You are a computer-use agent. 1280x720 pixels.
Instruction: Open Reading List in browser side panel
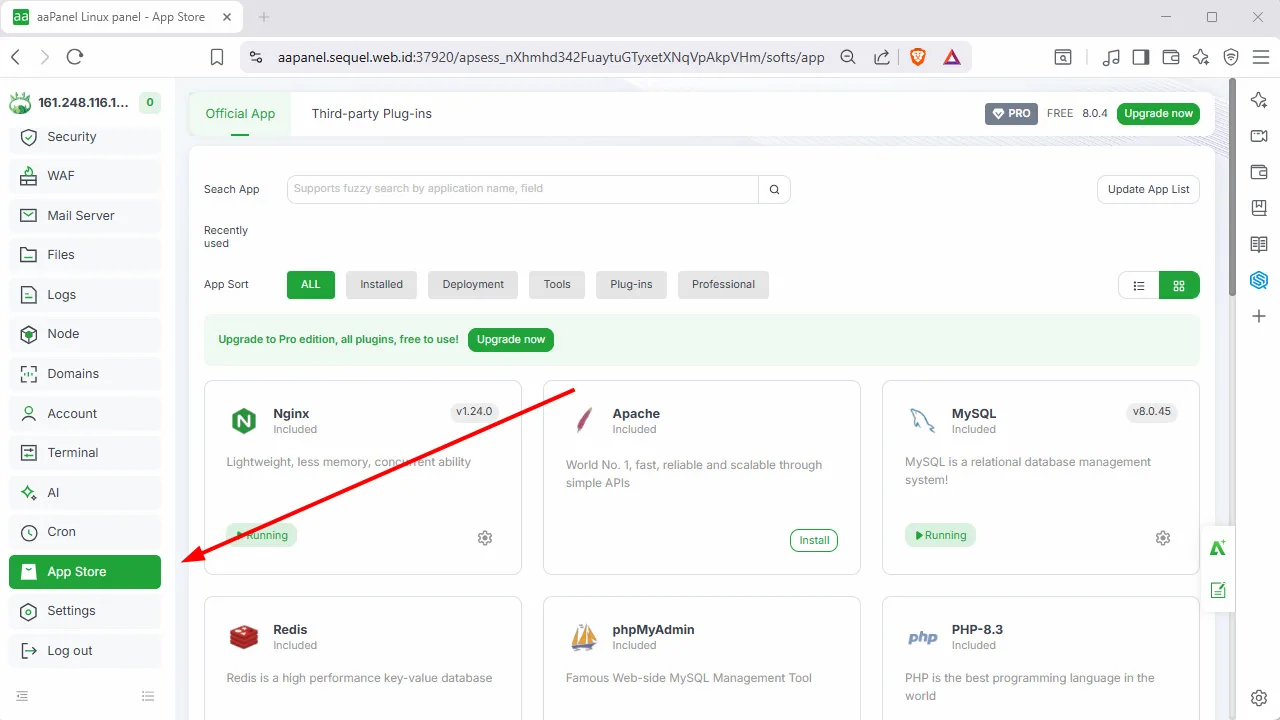pyautogui.click(x=1259, y=244)
